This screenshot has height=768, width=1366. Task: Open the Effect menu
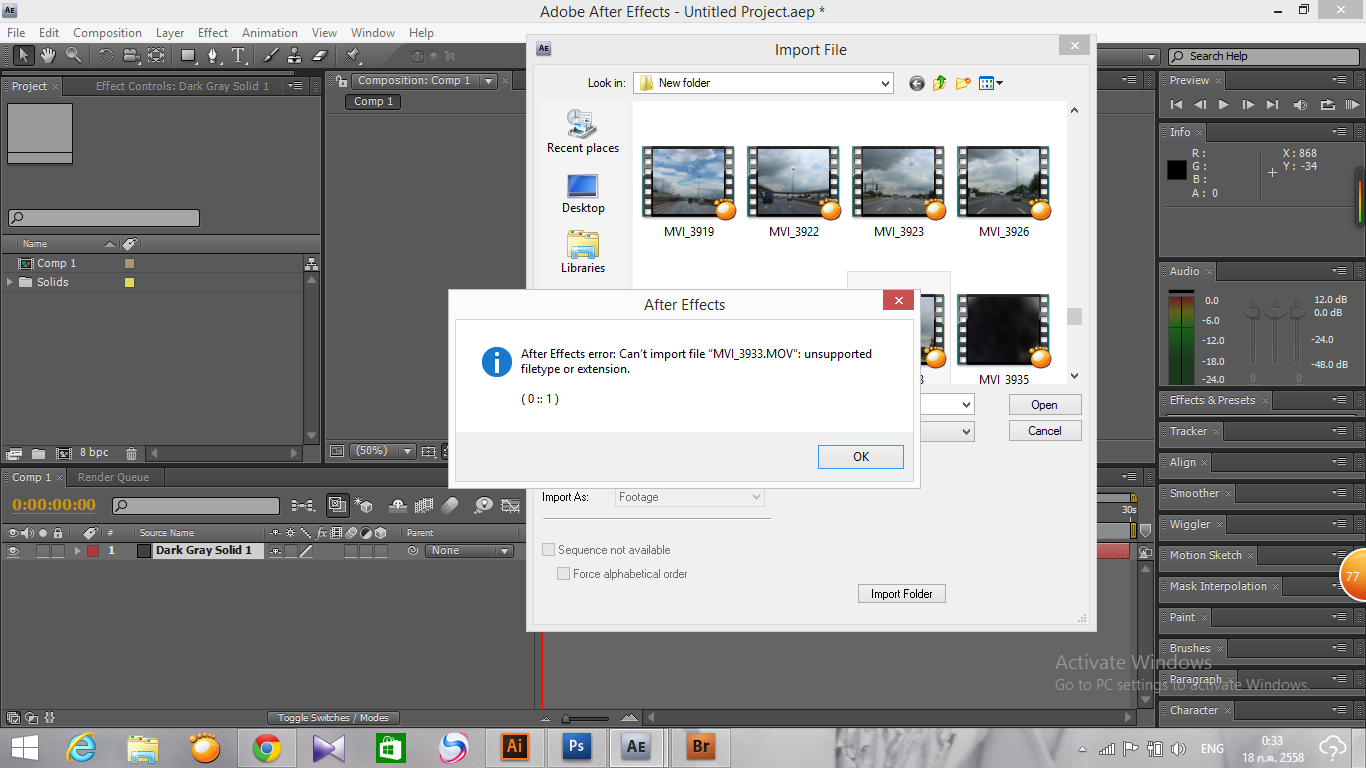pyautogui.click(x=213, y=33)
